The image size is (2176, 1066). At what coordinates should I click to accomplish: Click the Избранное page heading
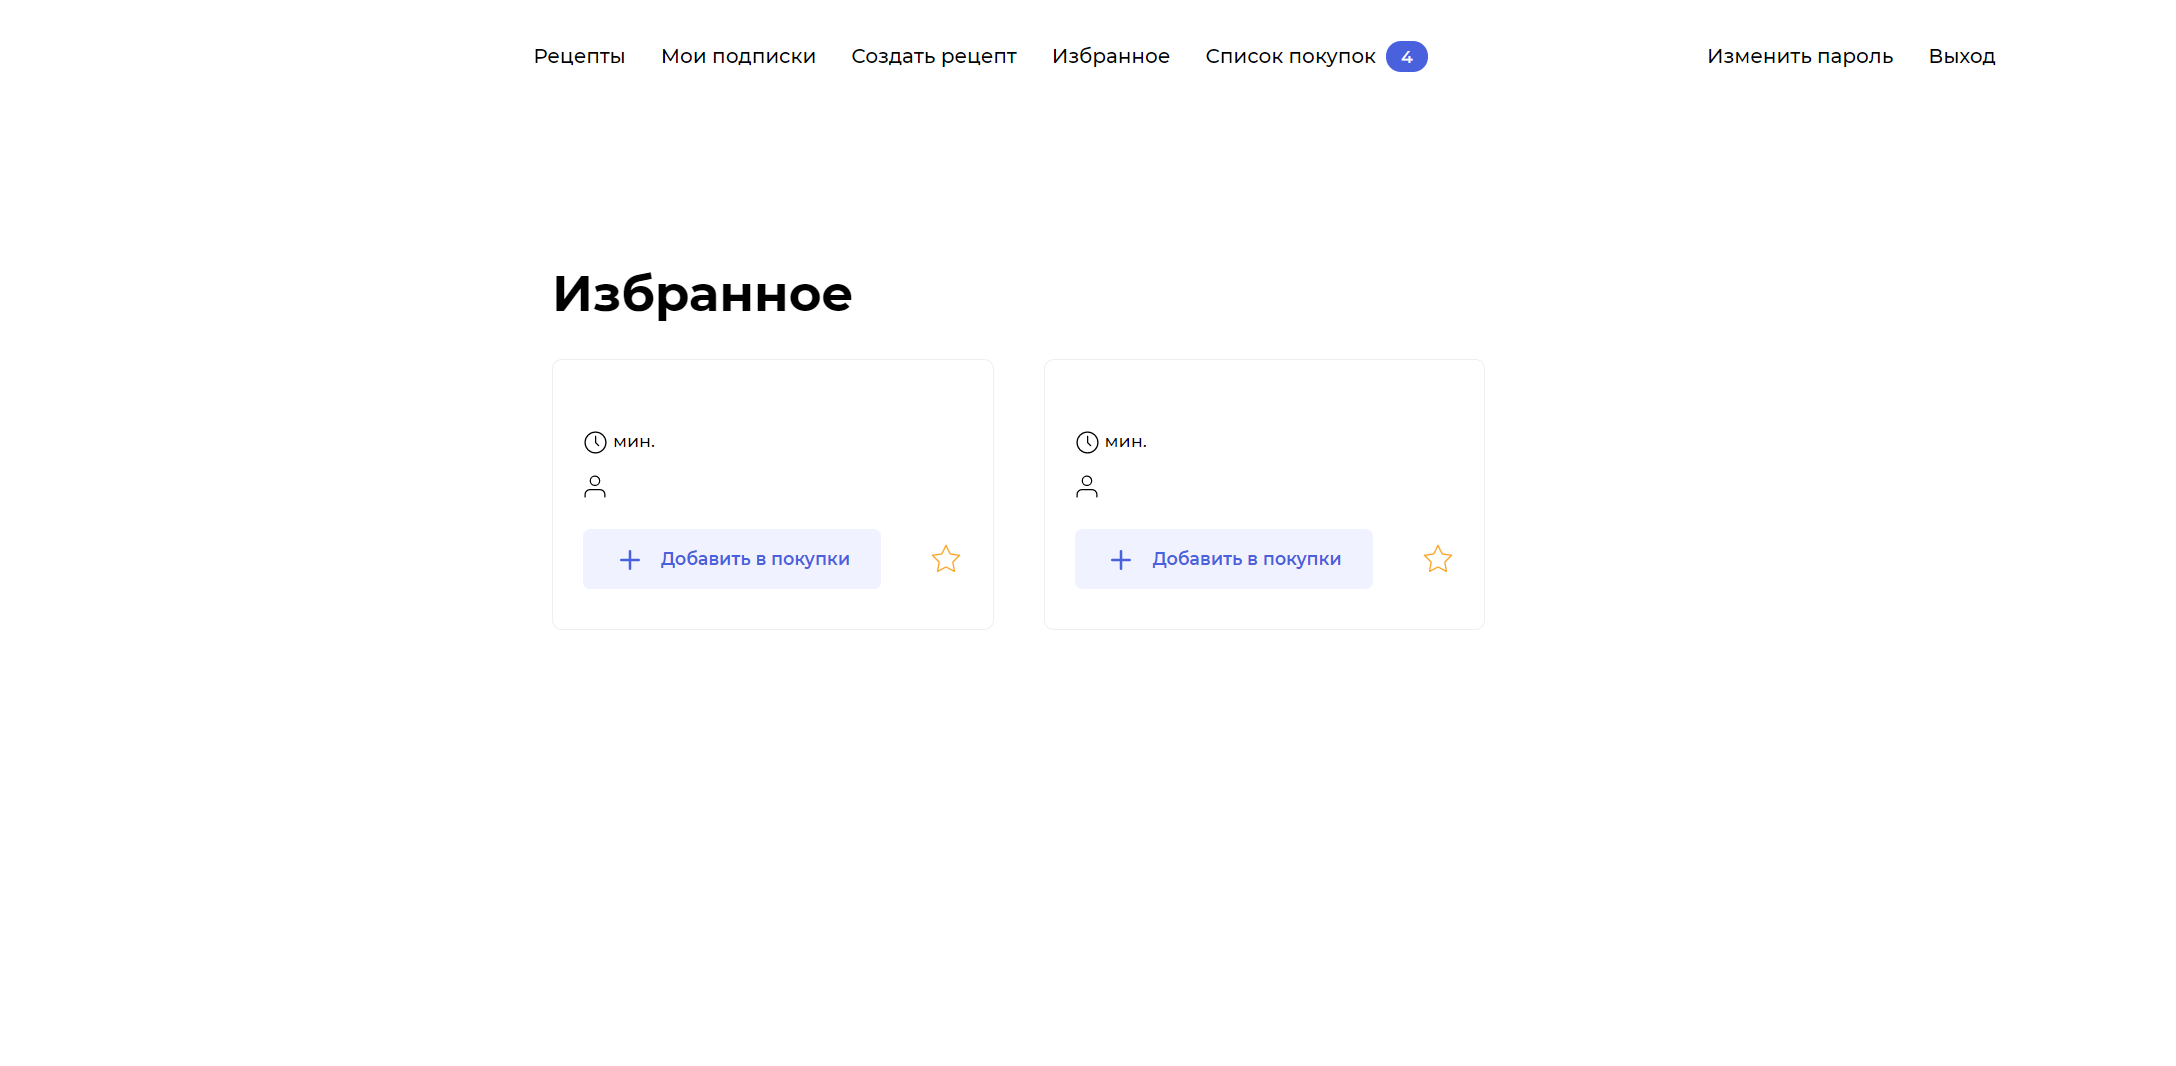tap(702, 294)
